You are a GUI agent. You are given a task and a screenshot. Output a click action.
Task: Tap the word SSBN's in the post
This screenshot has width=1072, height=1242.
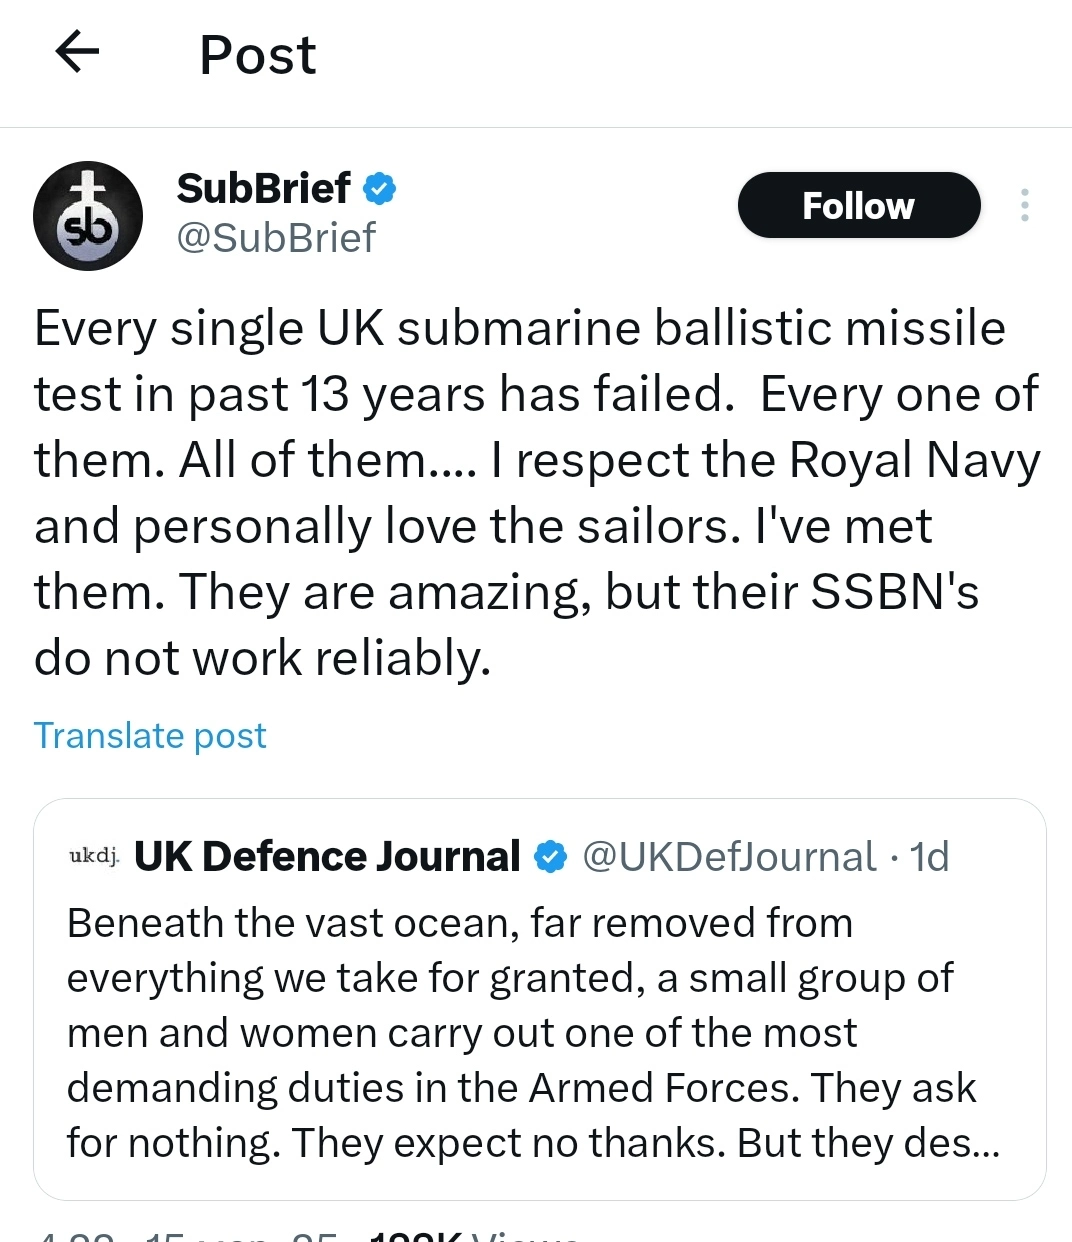point(894,591)
